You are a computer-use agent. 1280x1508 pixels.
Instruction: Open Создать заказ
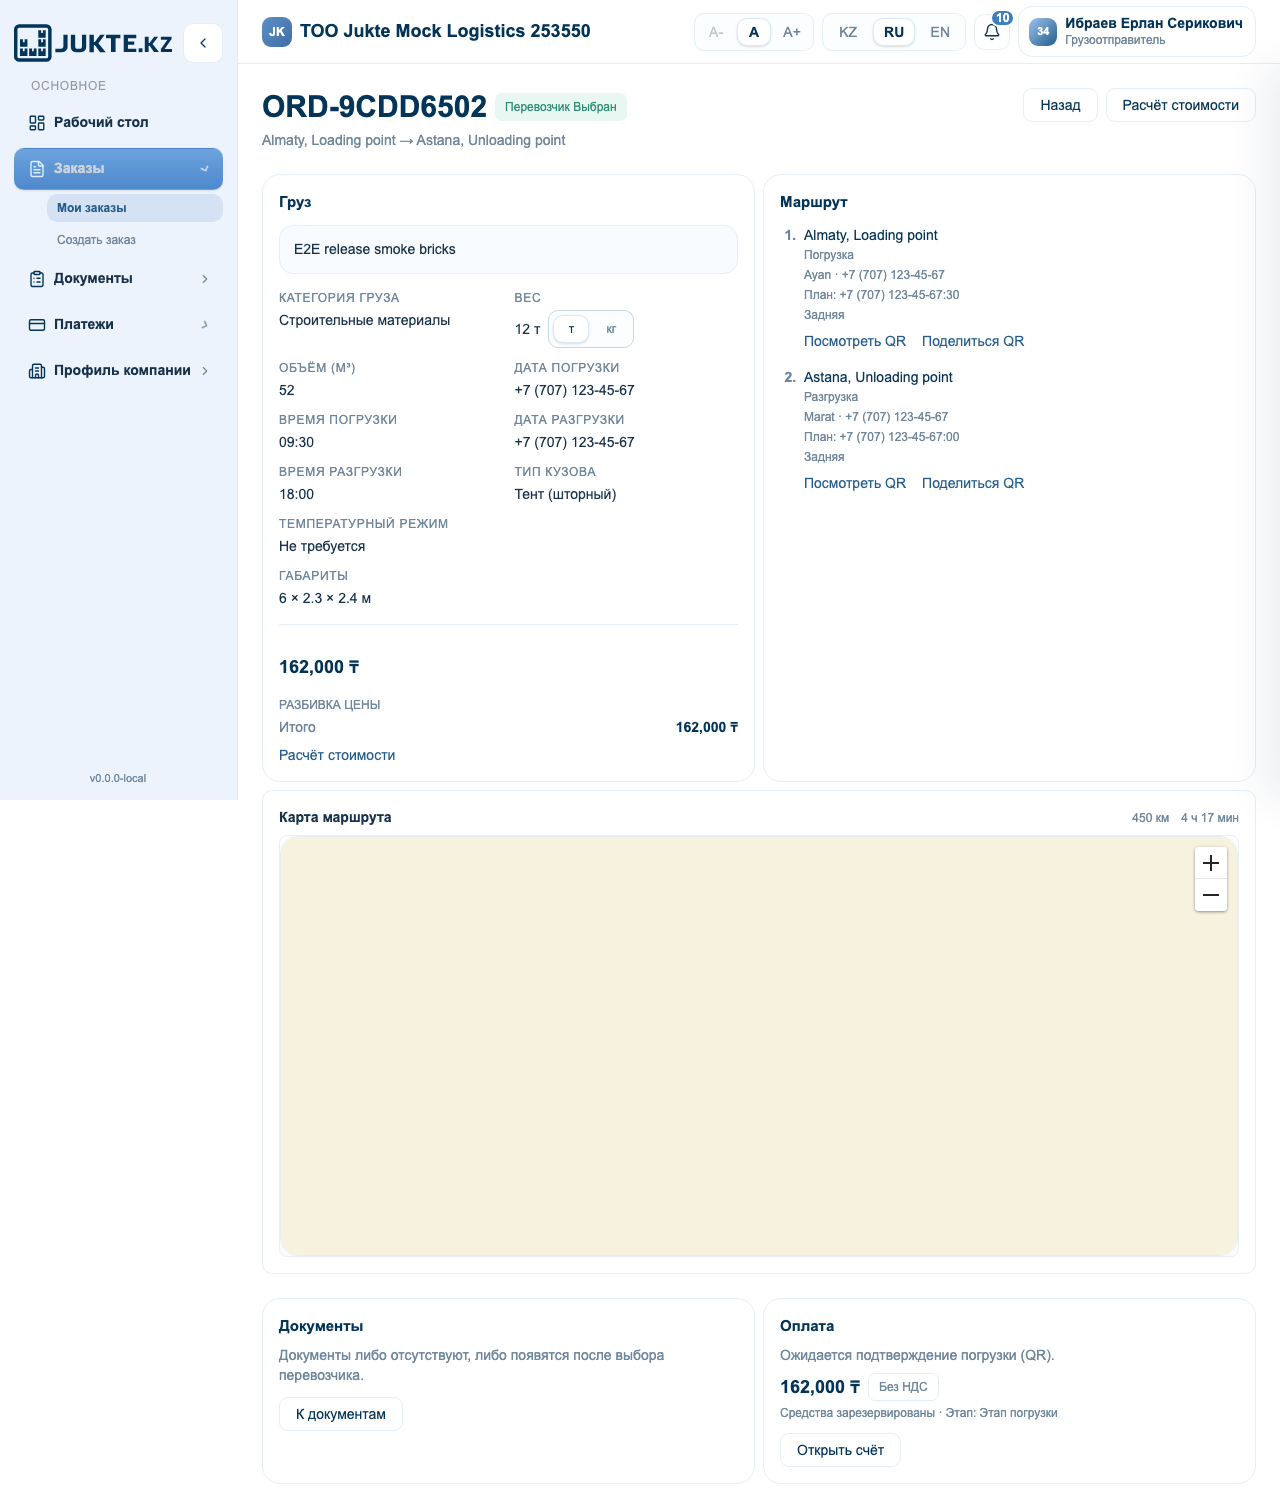pyautogui.click(x=134, y=240)
